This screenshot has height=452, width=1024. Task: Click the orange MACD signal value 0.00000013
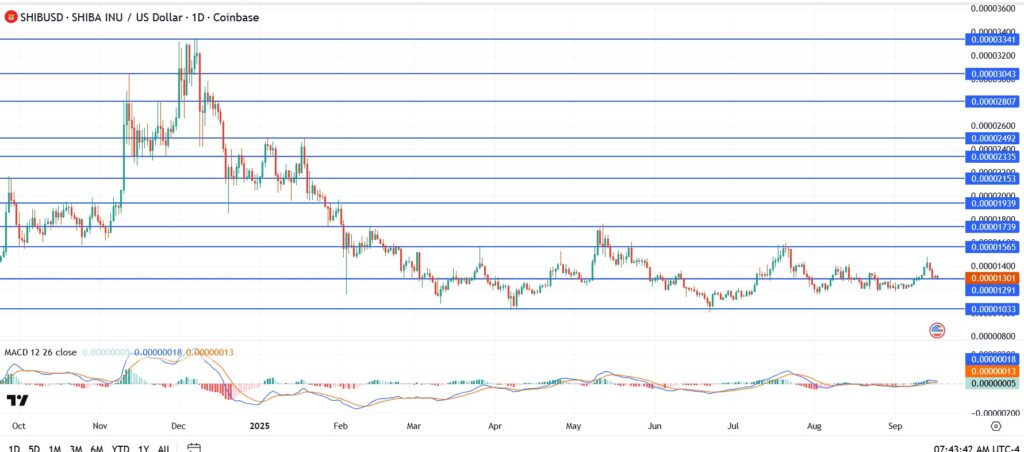coord(991,371)
